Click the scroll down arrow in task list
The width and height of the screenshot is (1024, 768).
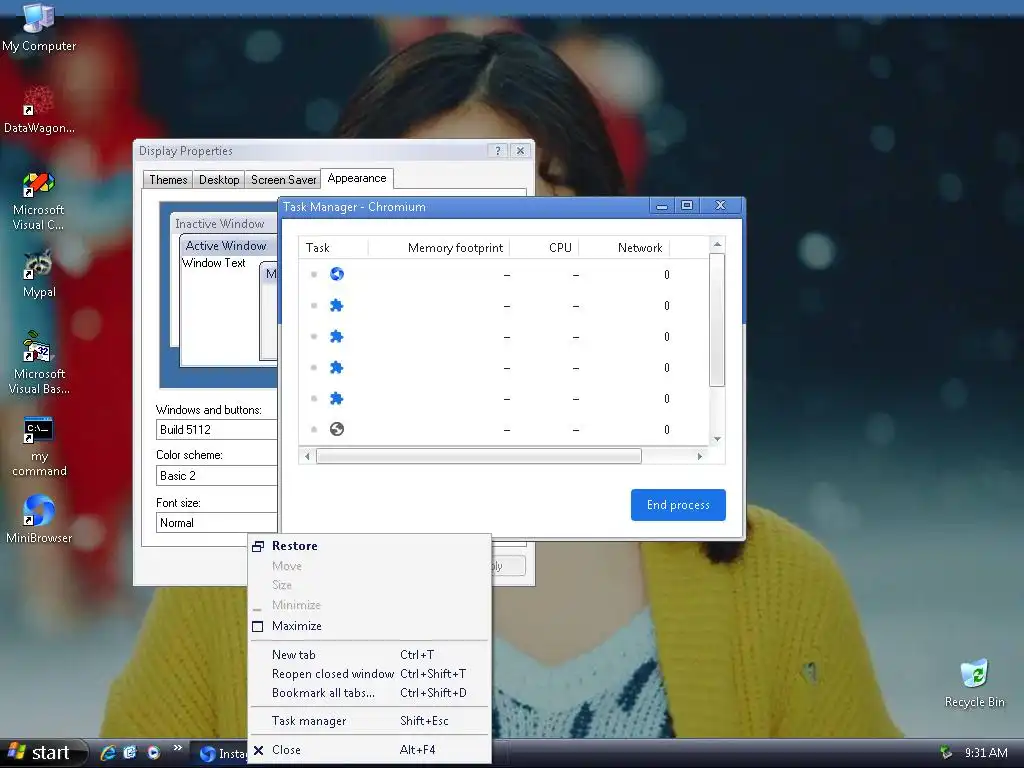[717, 439]
